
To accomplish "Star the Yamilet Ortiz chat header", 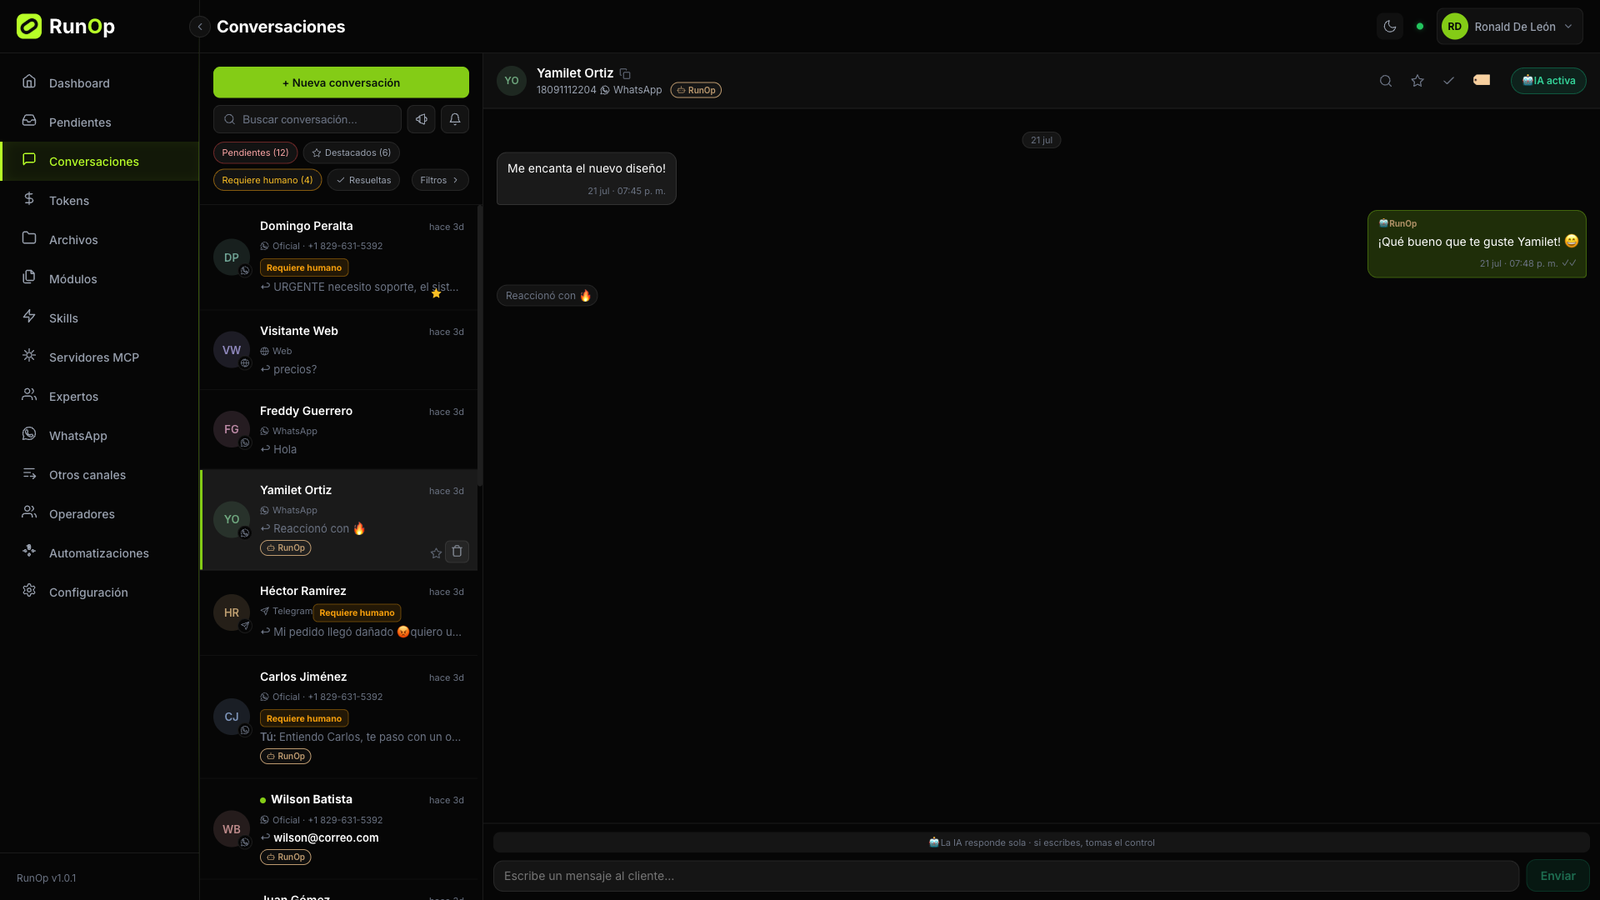I will (x=1417, y=81).
